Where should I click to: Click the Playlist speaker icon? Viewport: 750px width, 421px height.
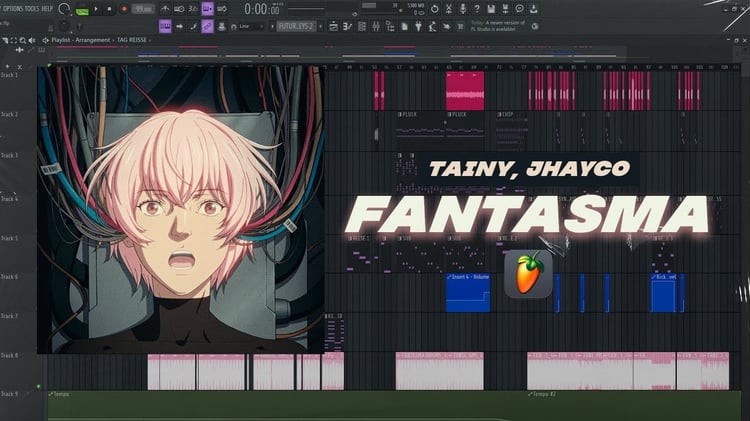click(32, 40)
